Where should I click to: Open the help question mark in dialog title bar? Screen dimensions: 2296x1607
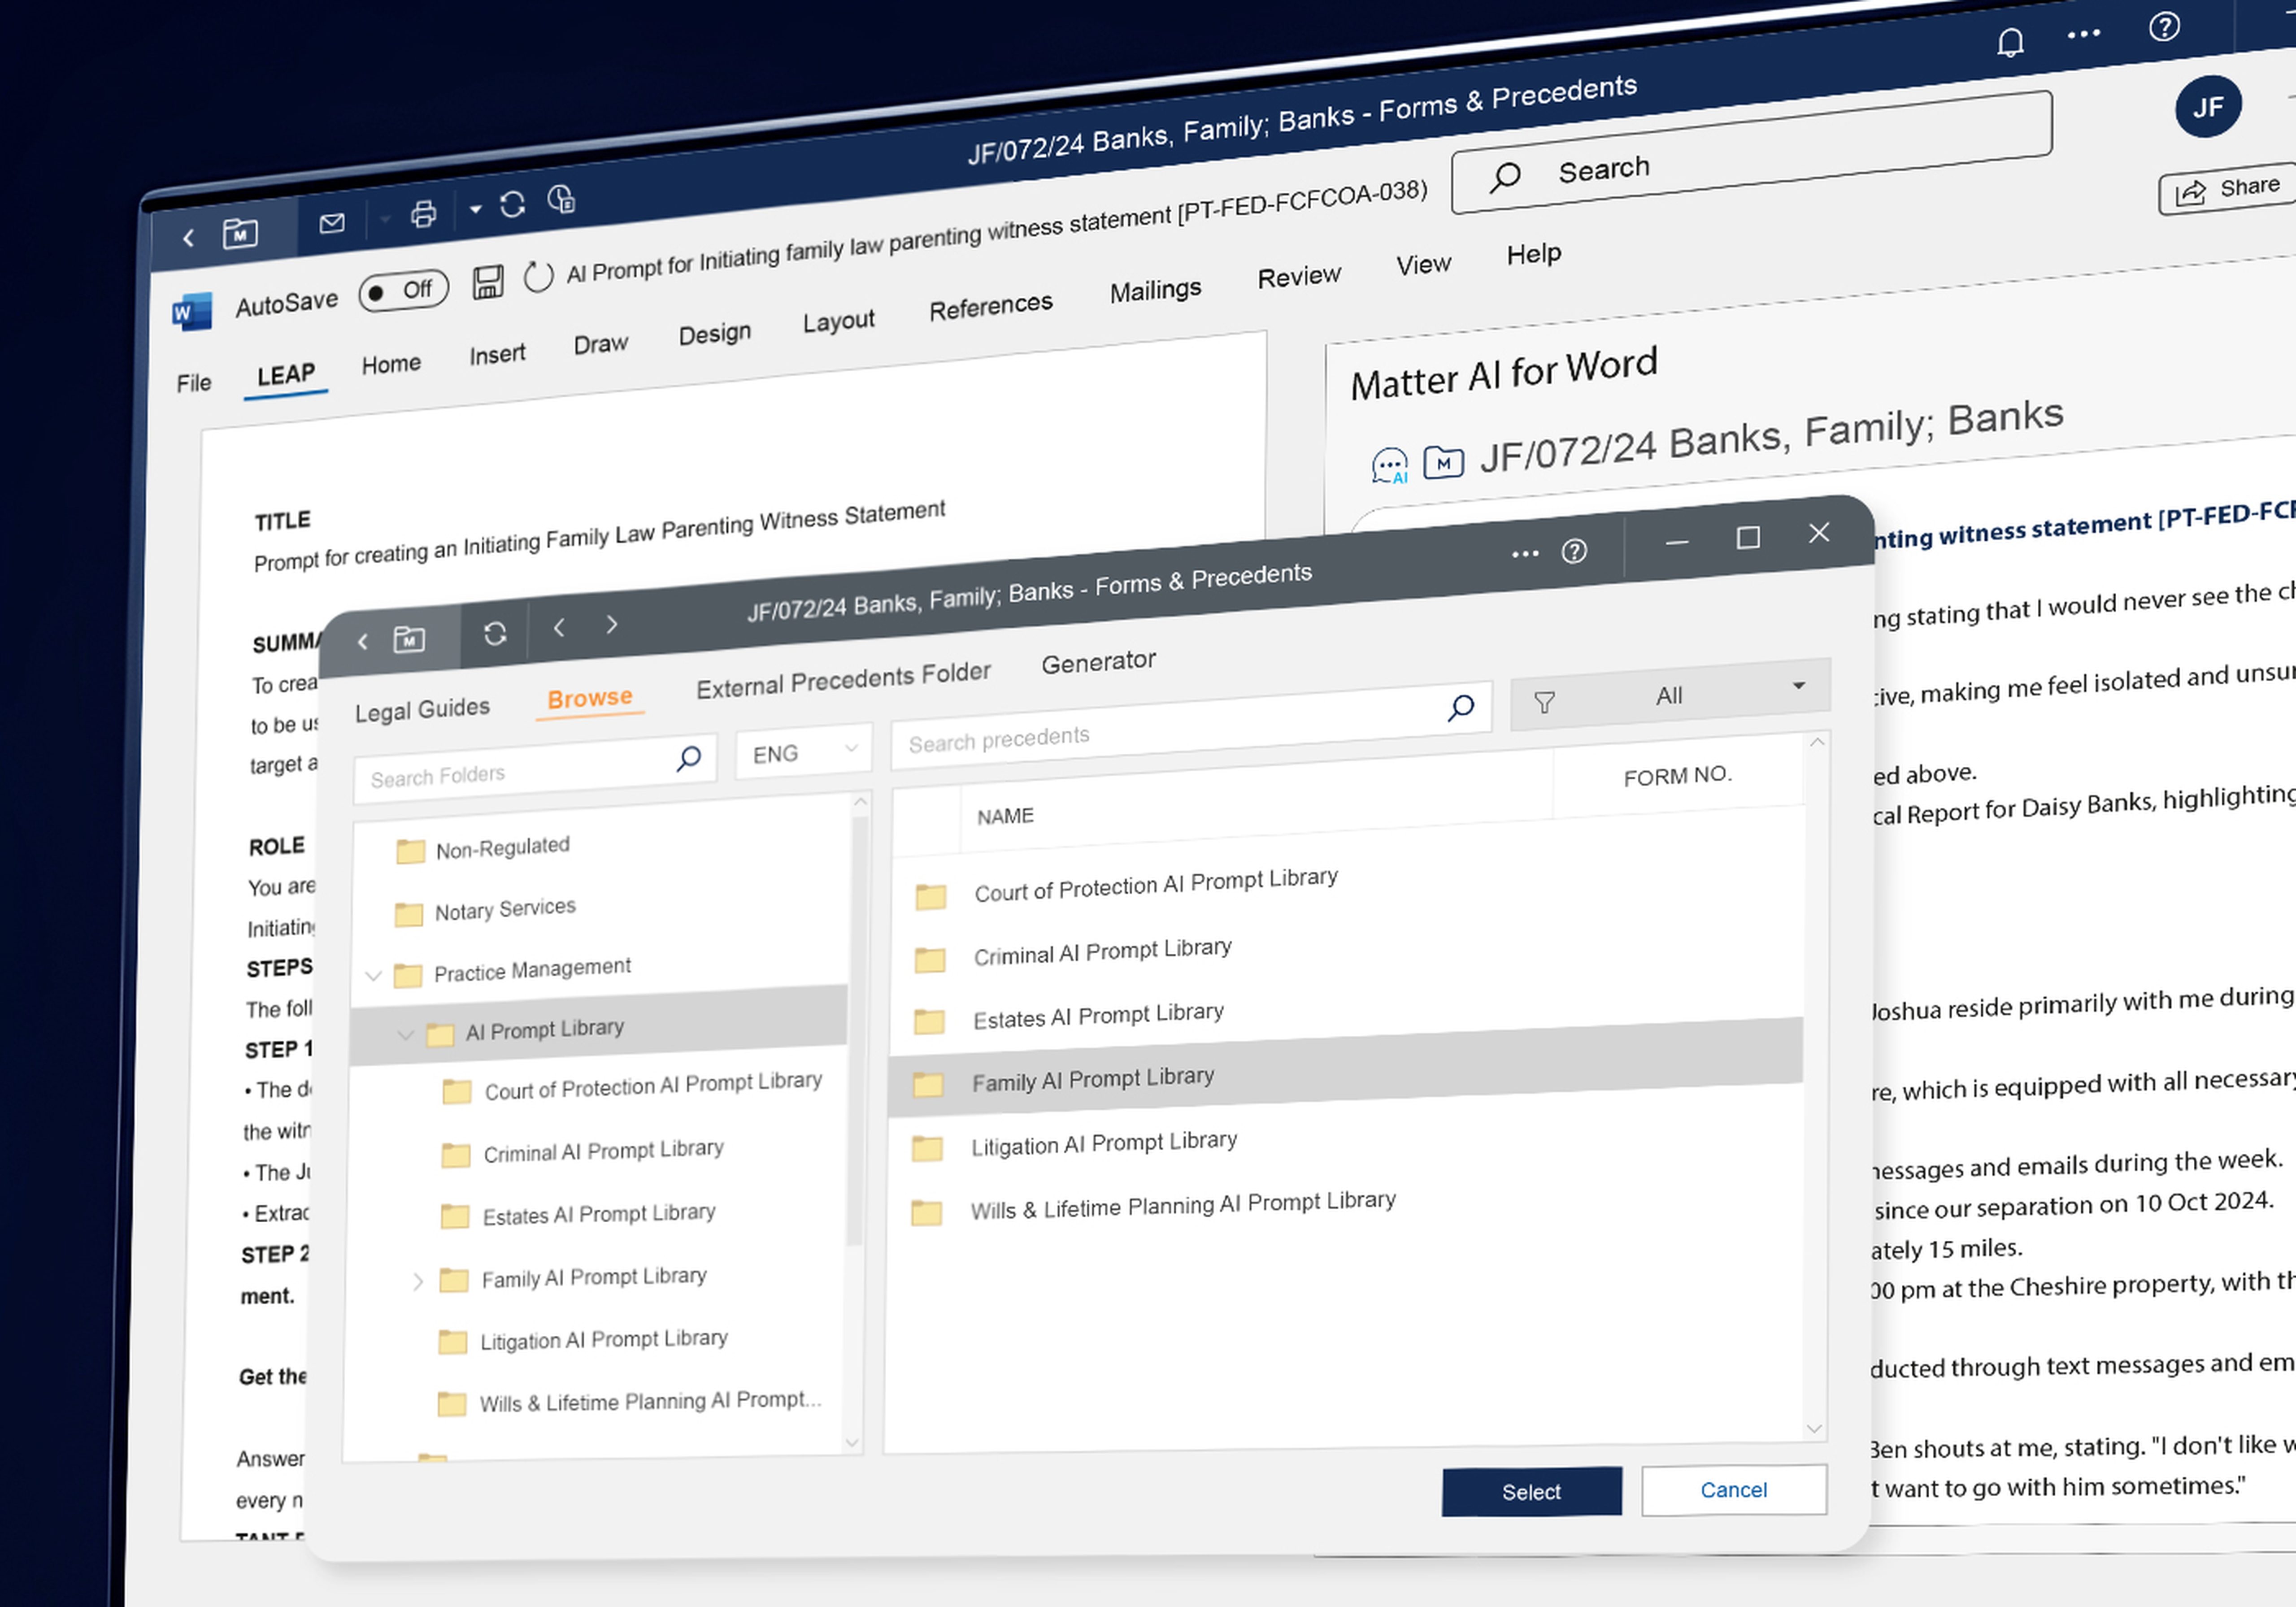tap(1574, 551)
